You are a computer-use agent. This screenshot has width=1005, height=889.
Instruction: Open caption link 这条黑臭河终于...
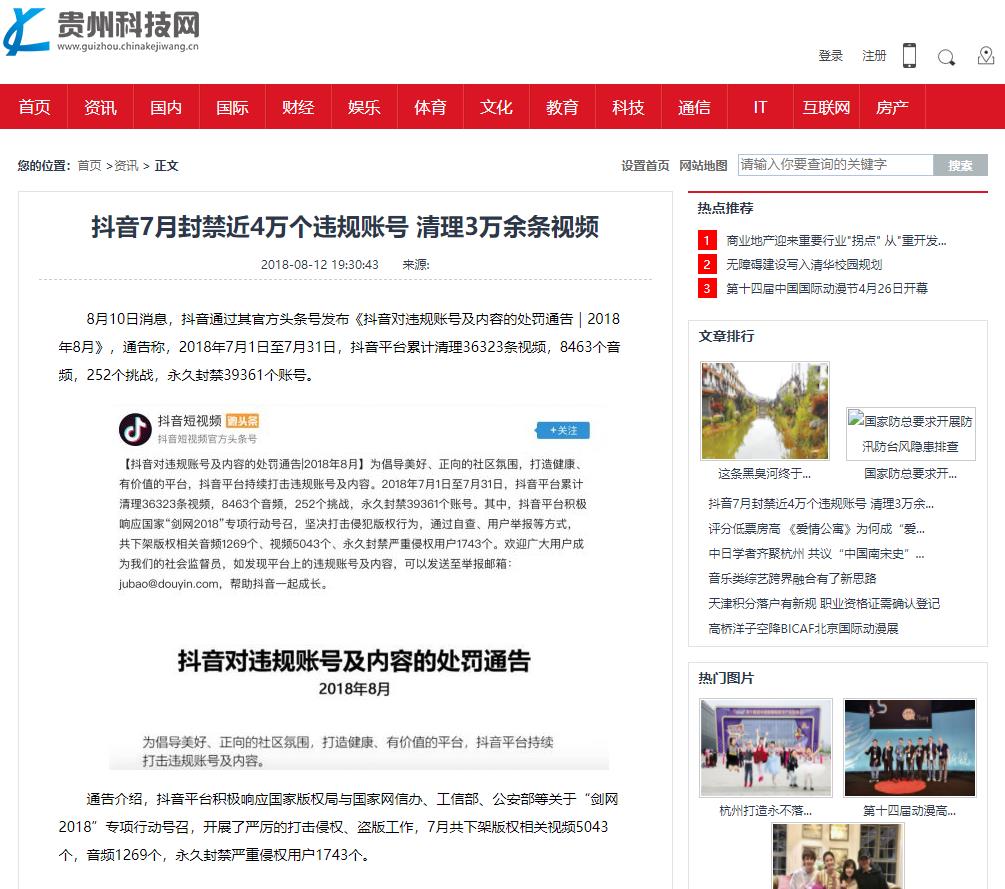click(x=764, y=474)
